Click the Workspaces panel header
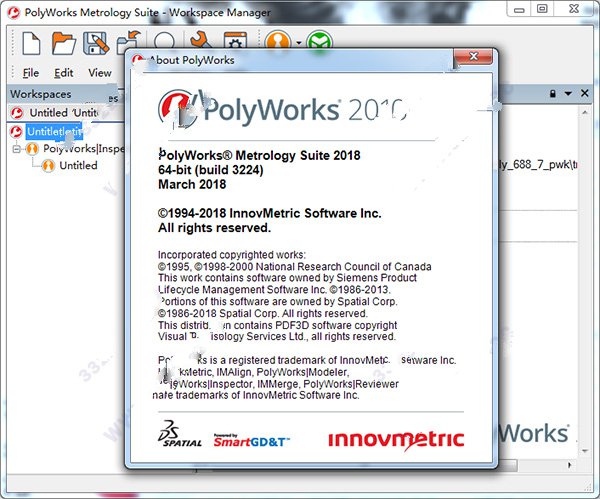 (41, 94)
